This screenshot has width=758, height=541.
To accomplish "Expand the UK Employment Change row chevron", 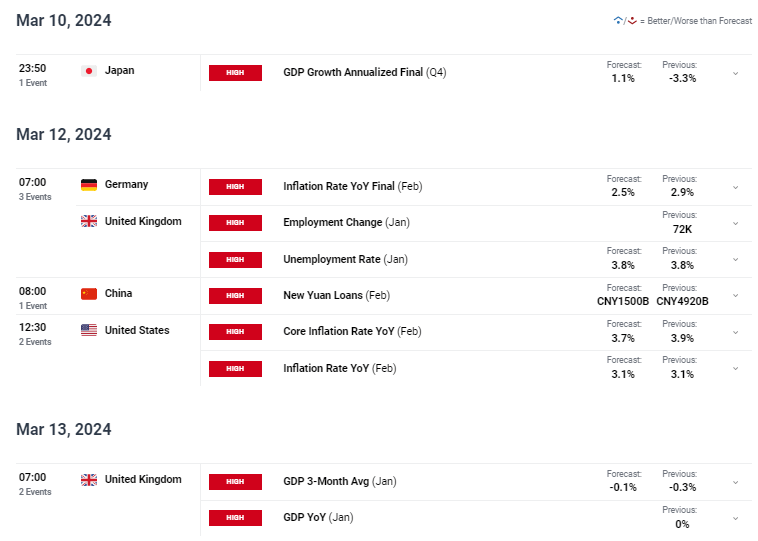I will point(735,224).
